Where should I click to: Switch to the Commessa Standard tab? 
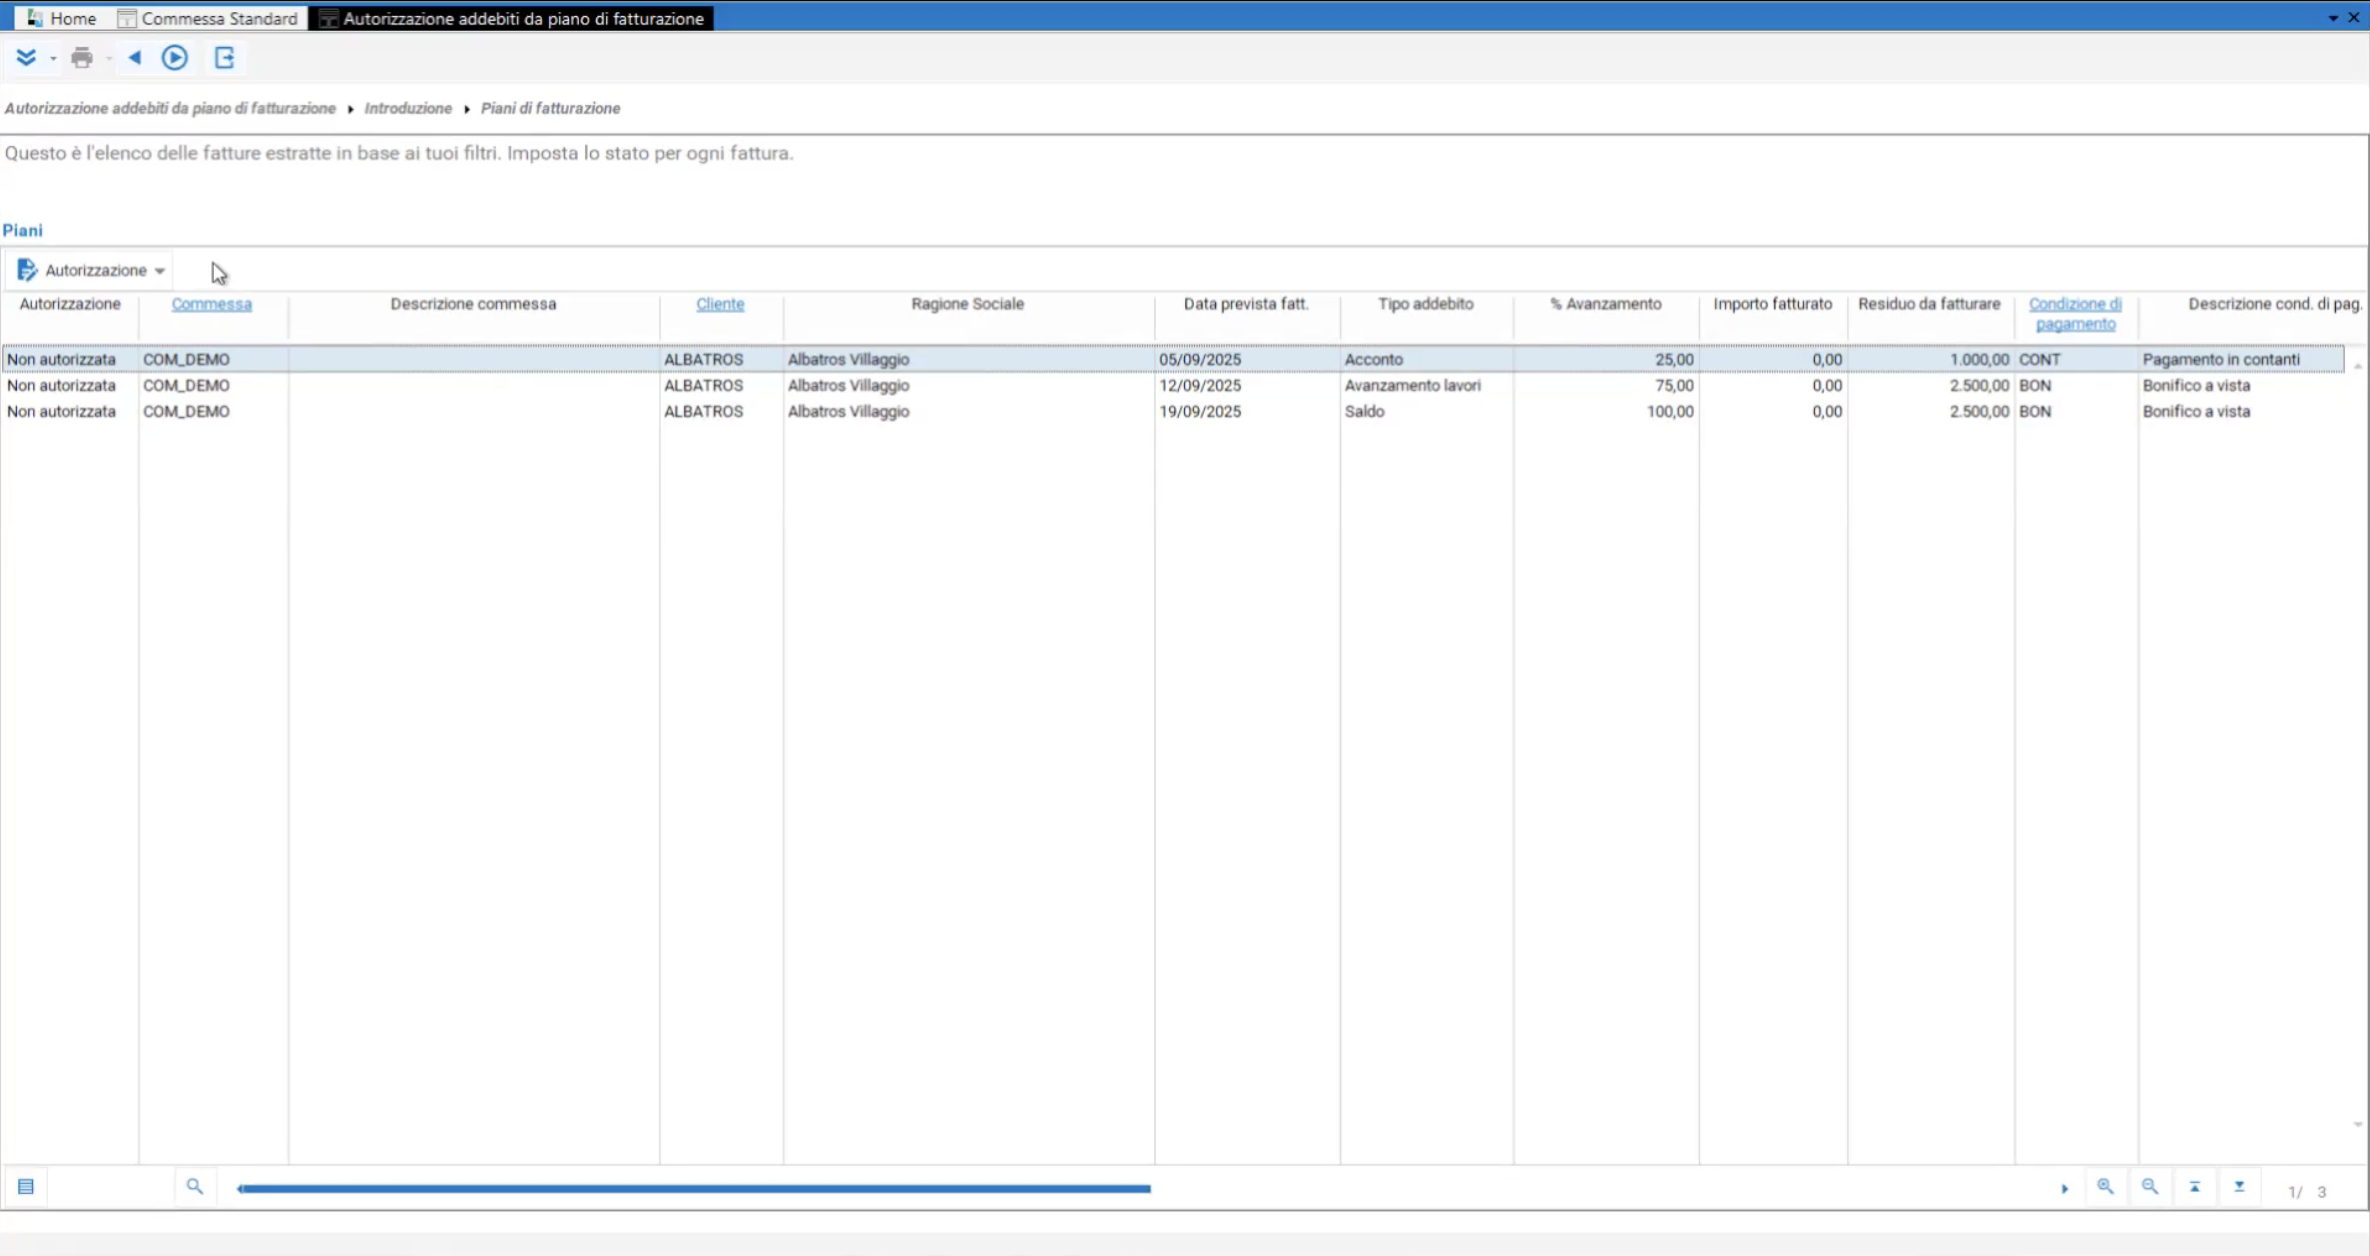[x=208, y=18]
